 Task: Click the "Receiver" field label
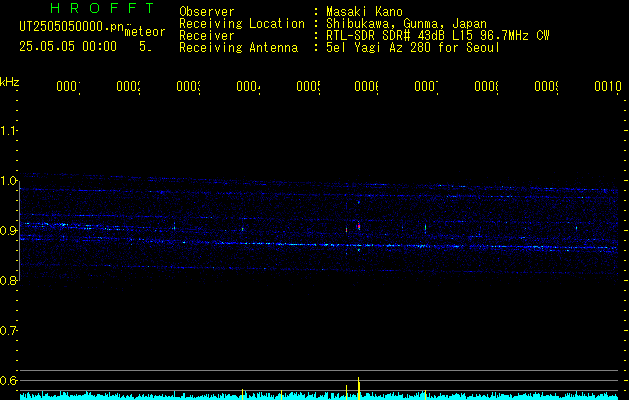[207, 36]
